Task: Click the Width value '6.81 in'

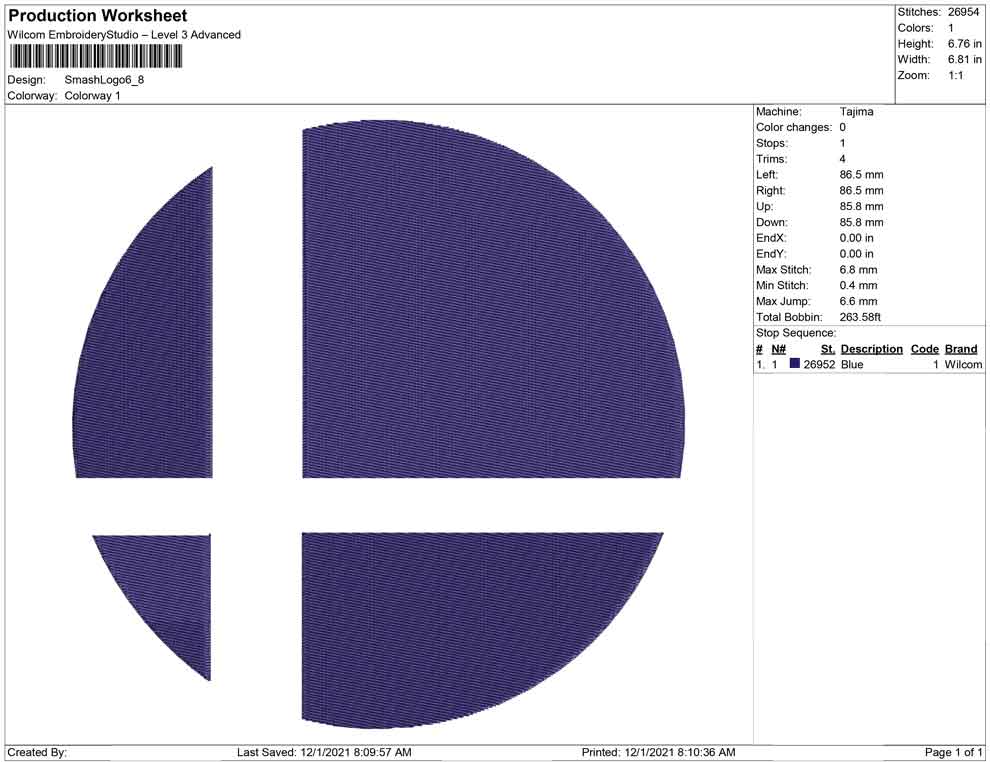Action: point(965,59)
